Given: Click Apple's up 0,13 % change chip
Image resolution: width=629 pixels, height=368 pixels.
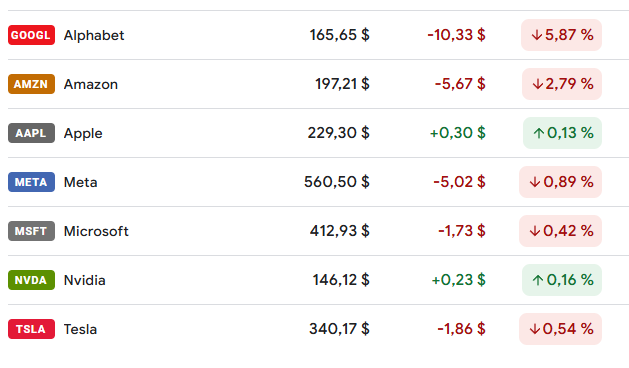Looking at the screenshot, I should pos(562,133).
